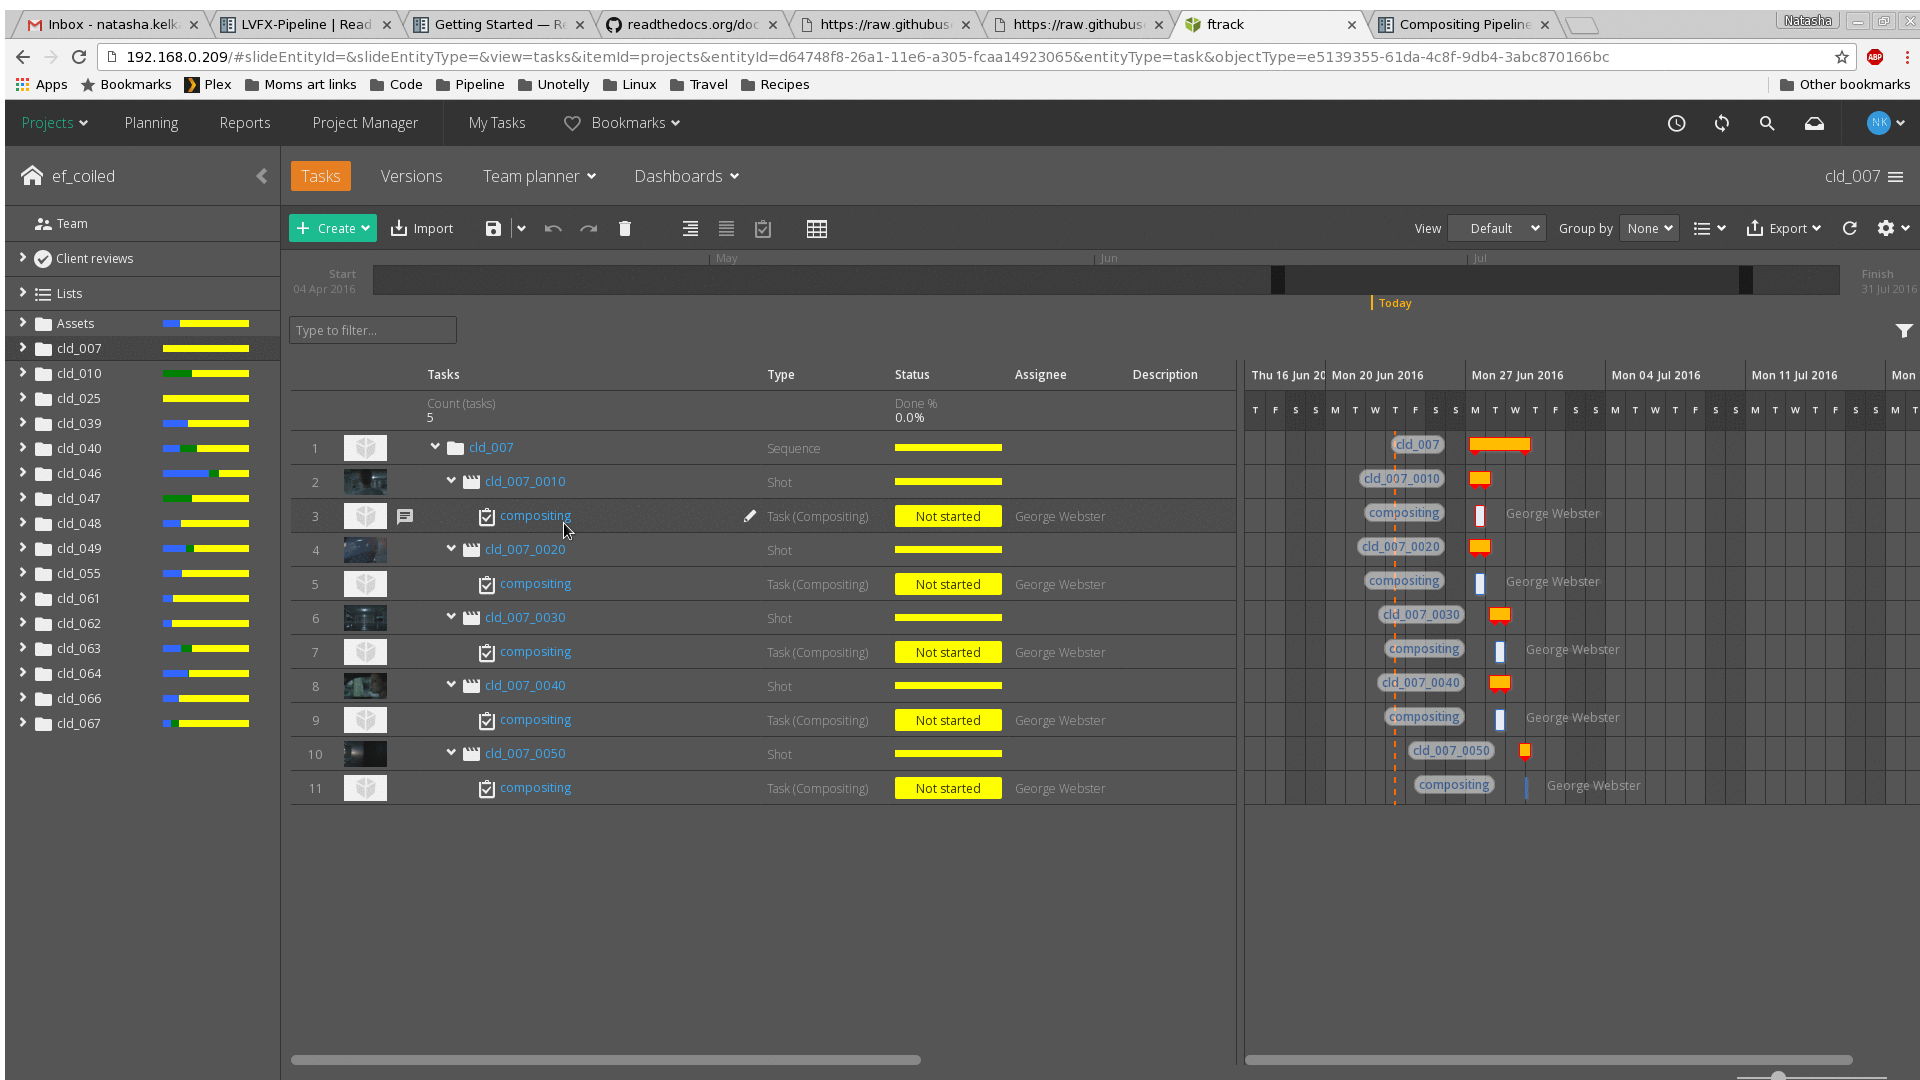Open spreadsheet grid view icon
Viewport: 1920px width, 1080px height.
[817, 229]
